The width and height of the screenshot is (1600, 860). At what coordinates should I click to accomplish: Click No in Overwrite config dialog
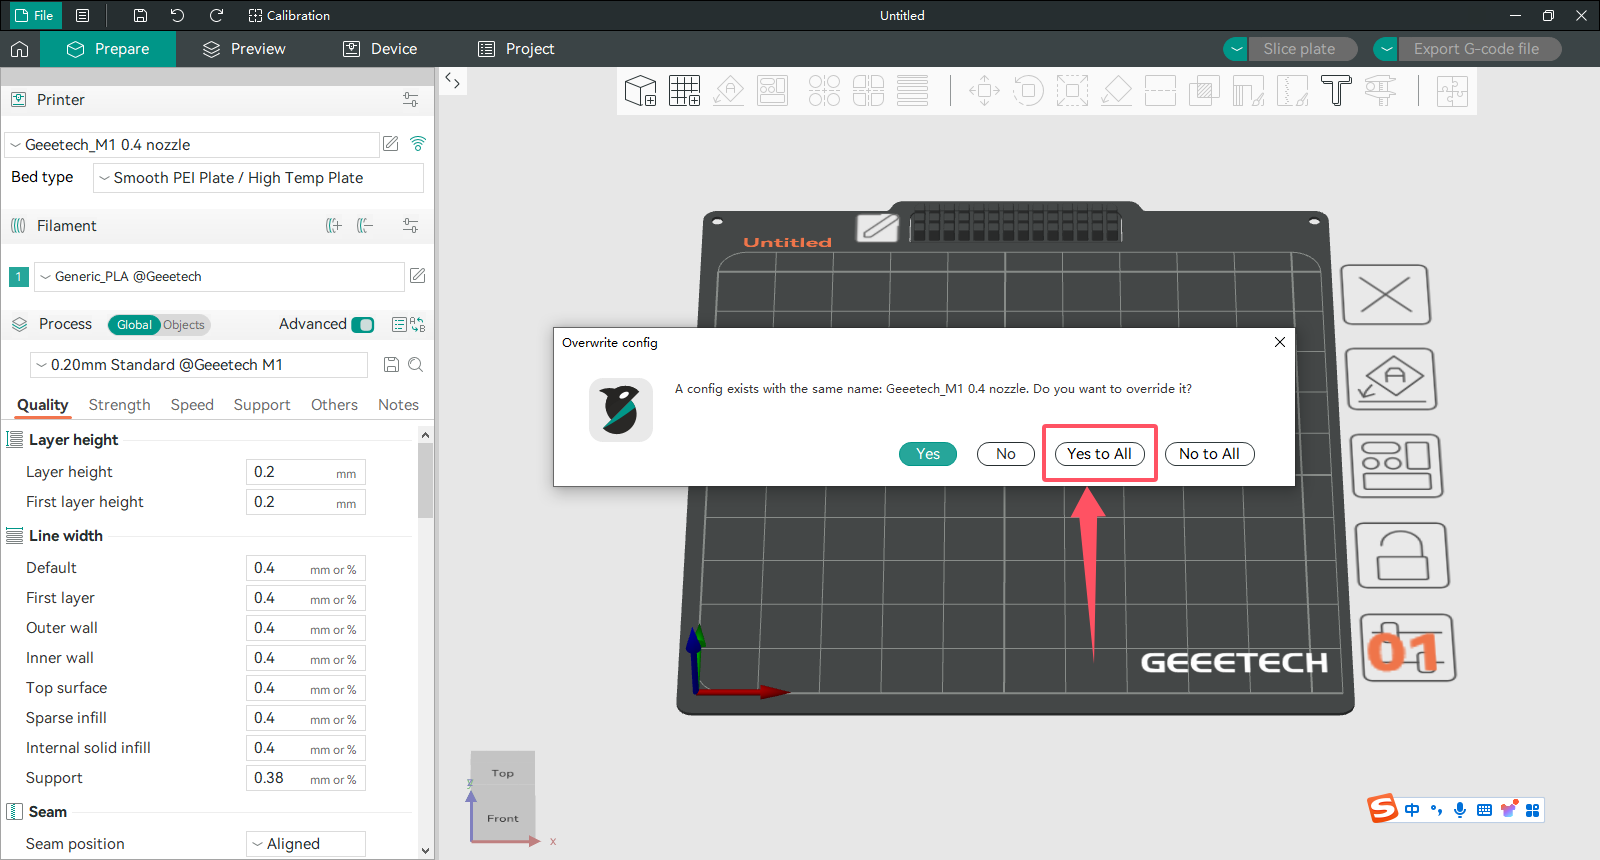[x=1006, y=454]
